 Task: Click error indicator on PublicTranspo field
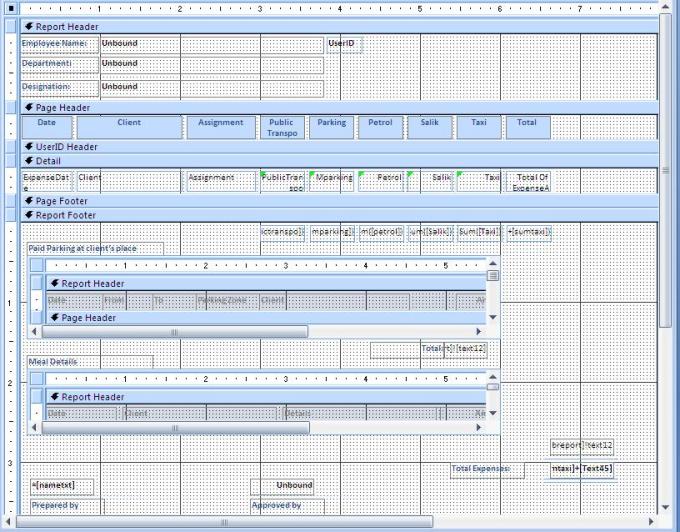[263, 174]
